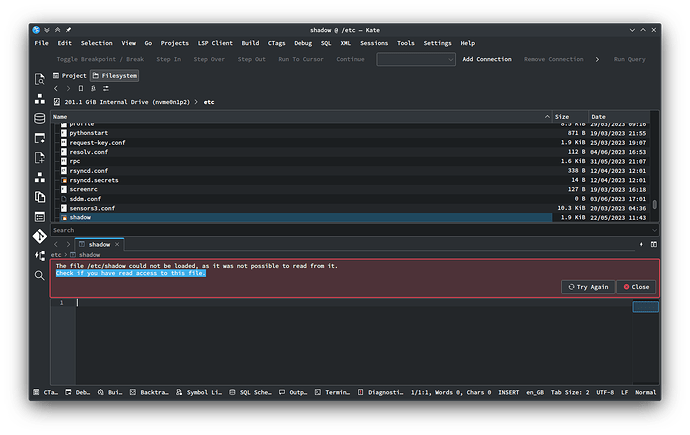The height and width of the screenshot is (435, 690).
Task: Click the file list vertical scrollbar handle
Action: click(x=655, y=205)
